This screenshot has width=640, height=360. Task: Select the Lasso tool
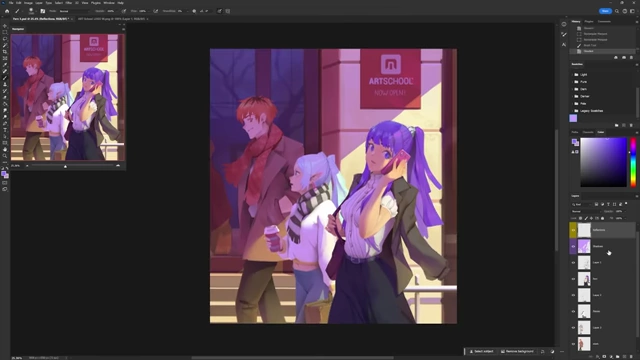pos(5,39)
